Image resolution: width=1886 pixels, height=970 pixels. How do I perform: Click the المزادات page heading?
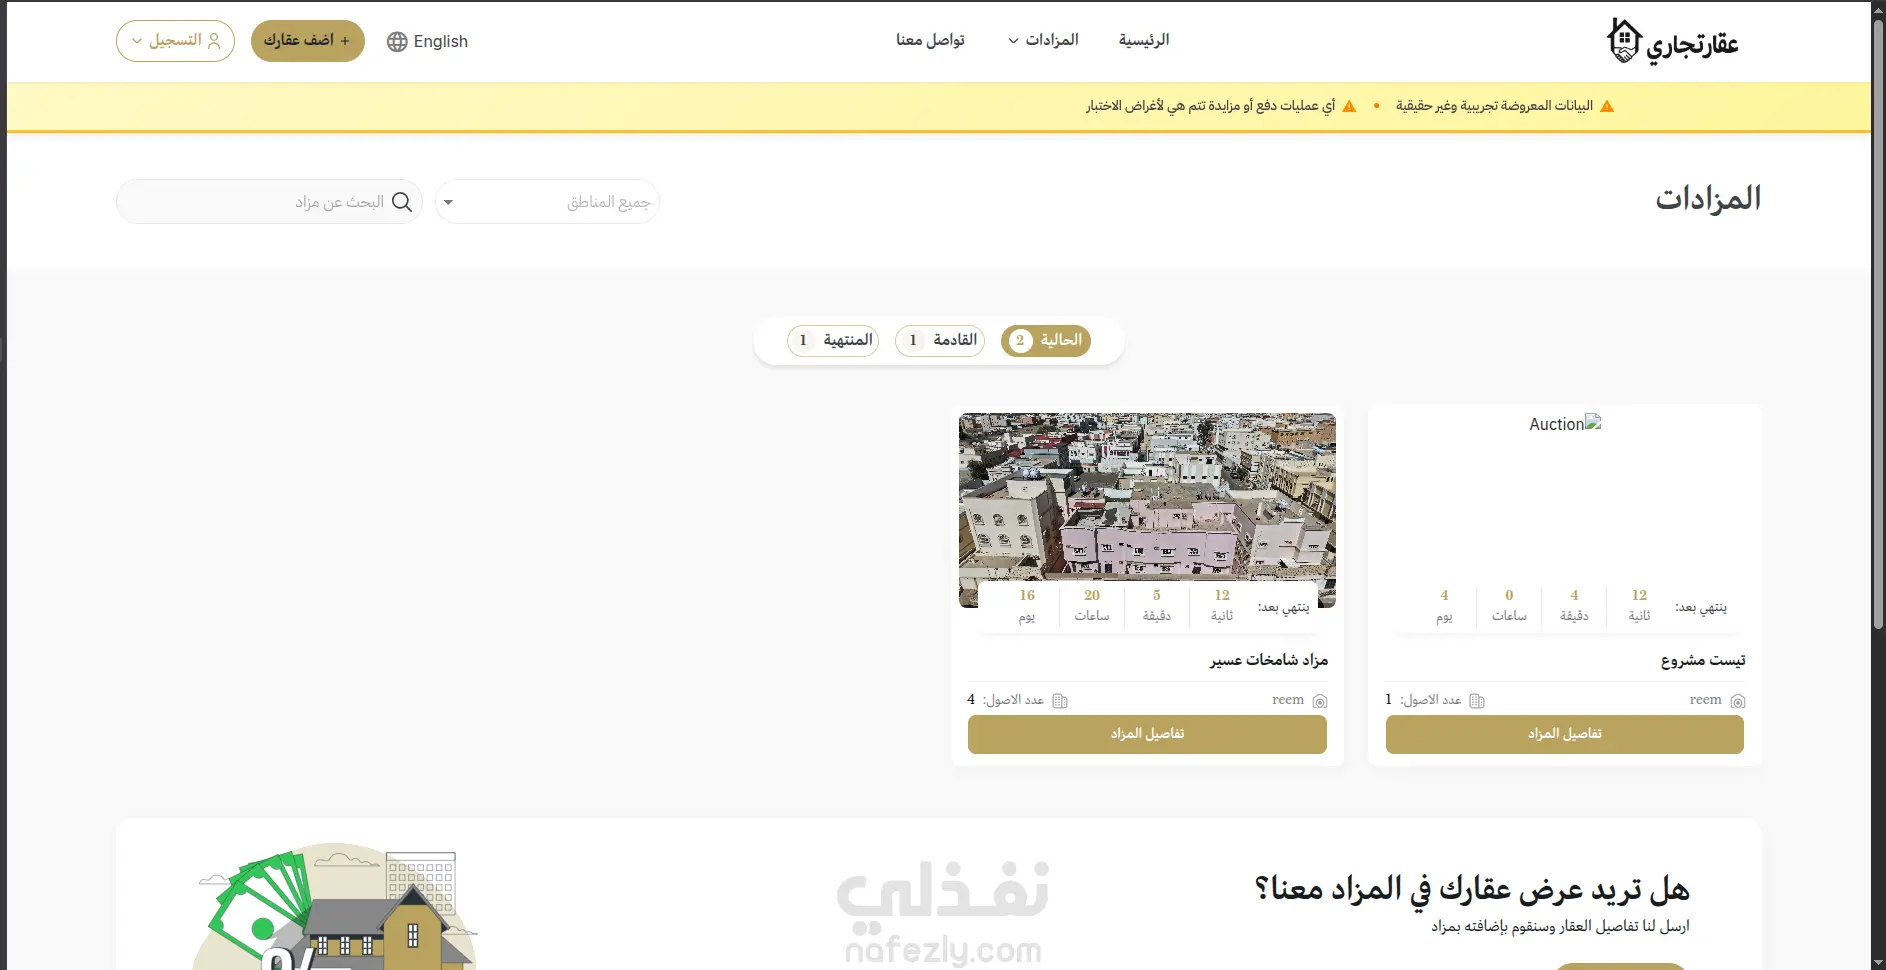[1708, 198]
